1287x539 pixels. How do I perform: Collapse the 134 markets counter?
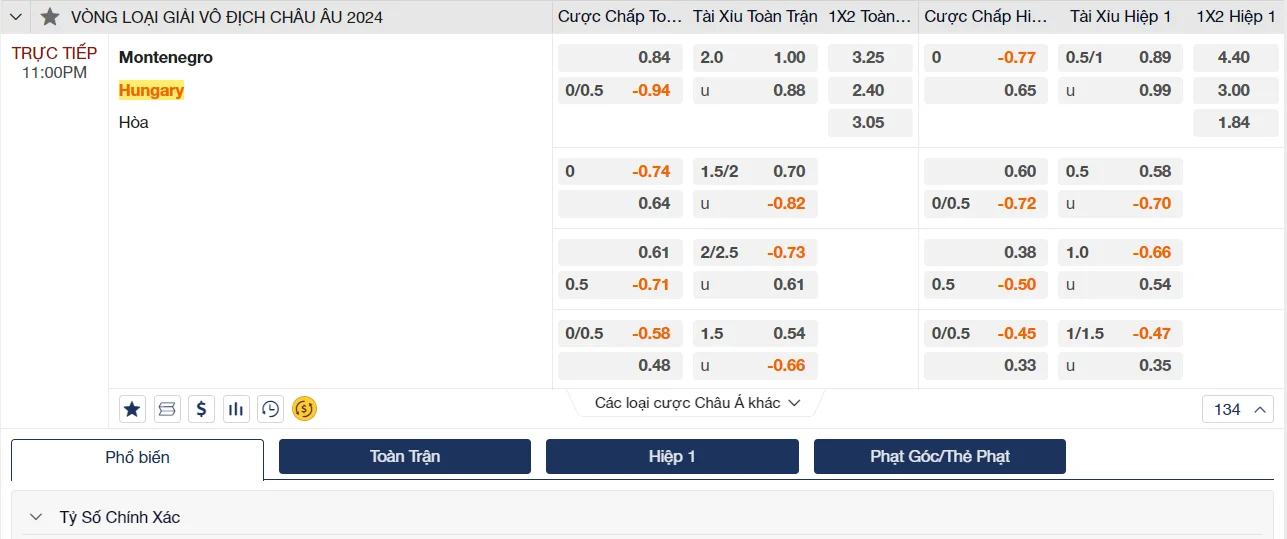[x=1237, y=409]
